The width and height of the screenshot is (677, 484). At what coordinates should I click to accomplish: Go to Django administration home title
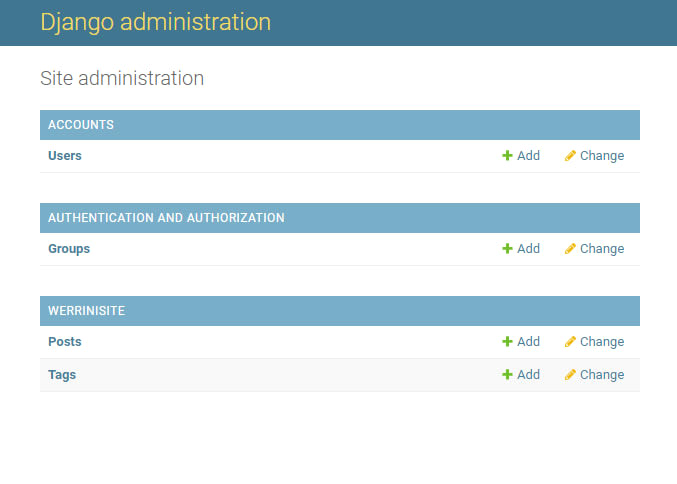pos(155,22)
